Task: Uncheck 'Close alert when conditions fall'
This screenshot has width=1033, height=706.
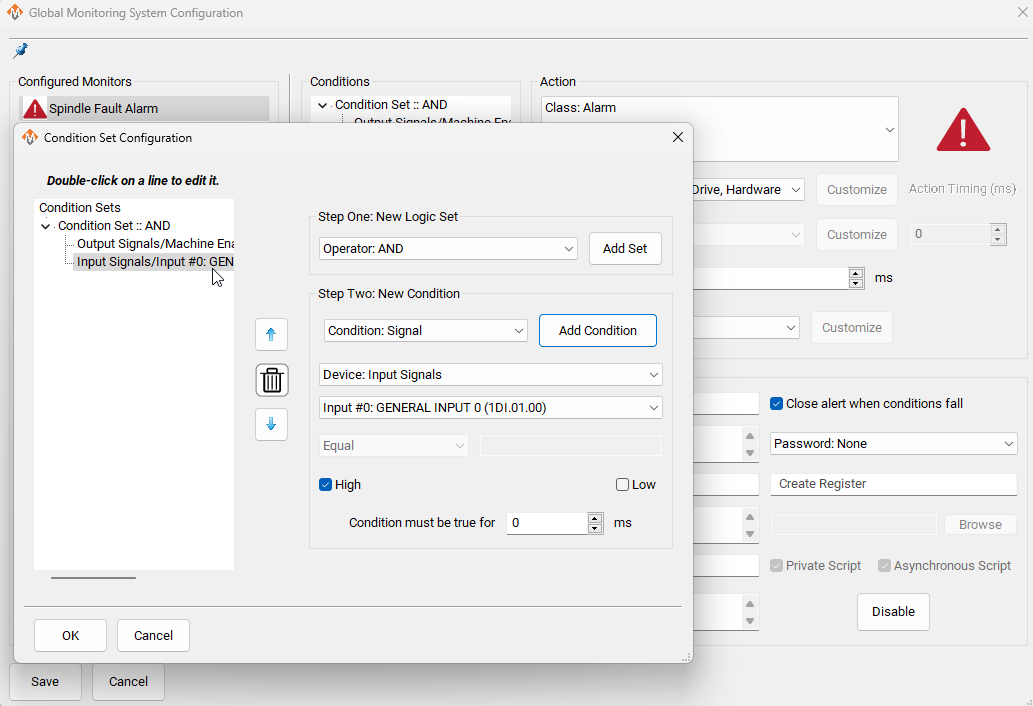Action: pos(777,404)
